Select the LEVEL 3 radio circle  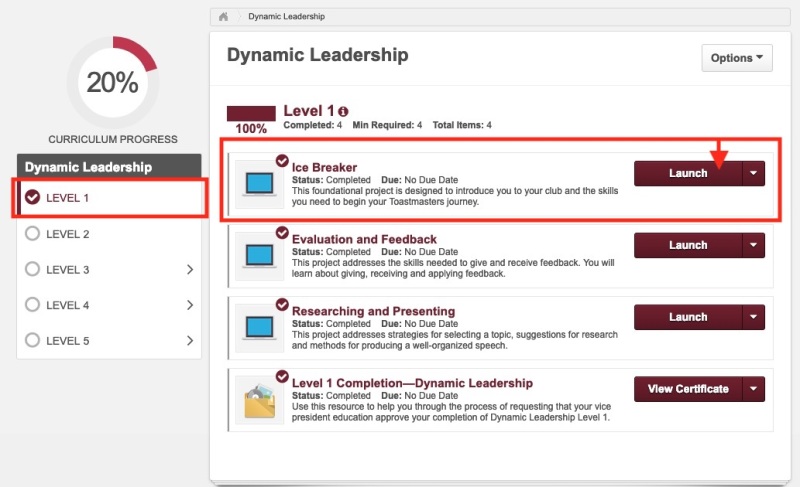coord(32,269)
